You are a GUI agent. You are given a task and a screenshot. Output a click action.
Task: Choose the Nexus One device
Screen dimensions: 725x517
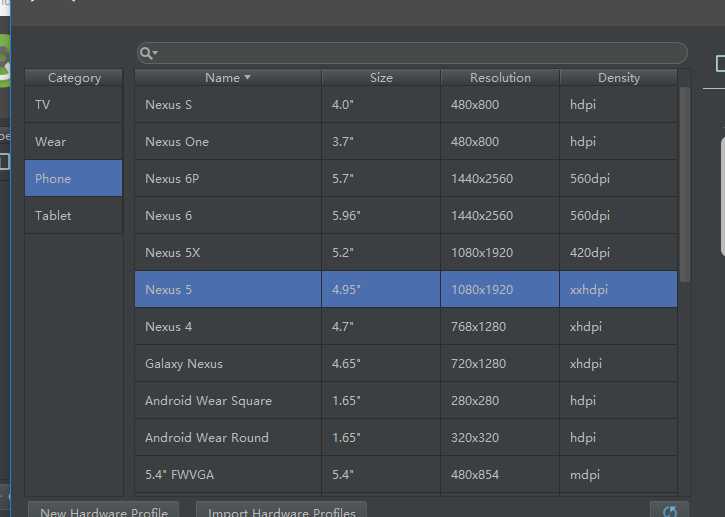pos(406,142)
